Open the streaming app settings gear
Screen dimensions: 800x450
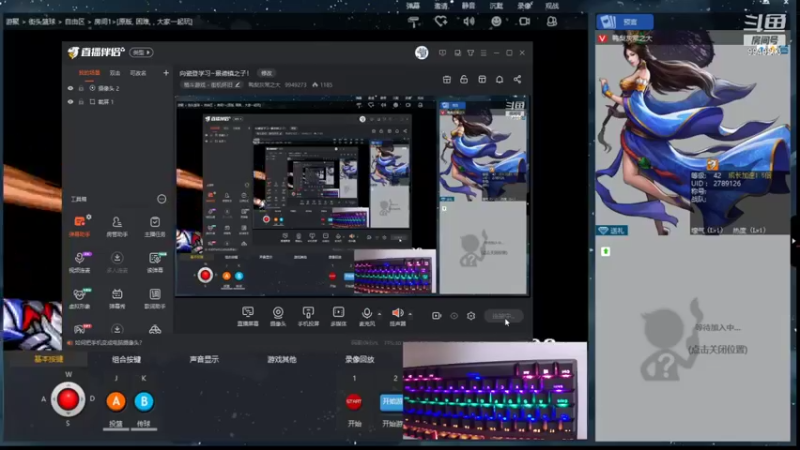pyautogui.click(x=471, y=316)
